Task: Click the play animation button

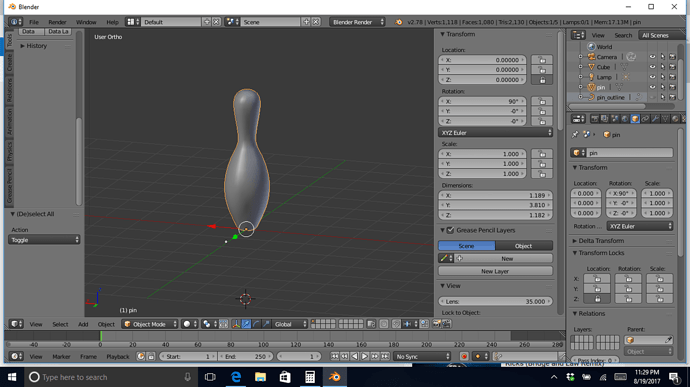Action: pos(364,356)
